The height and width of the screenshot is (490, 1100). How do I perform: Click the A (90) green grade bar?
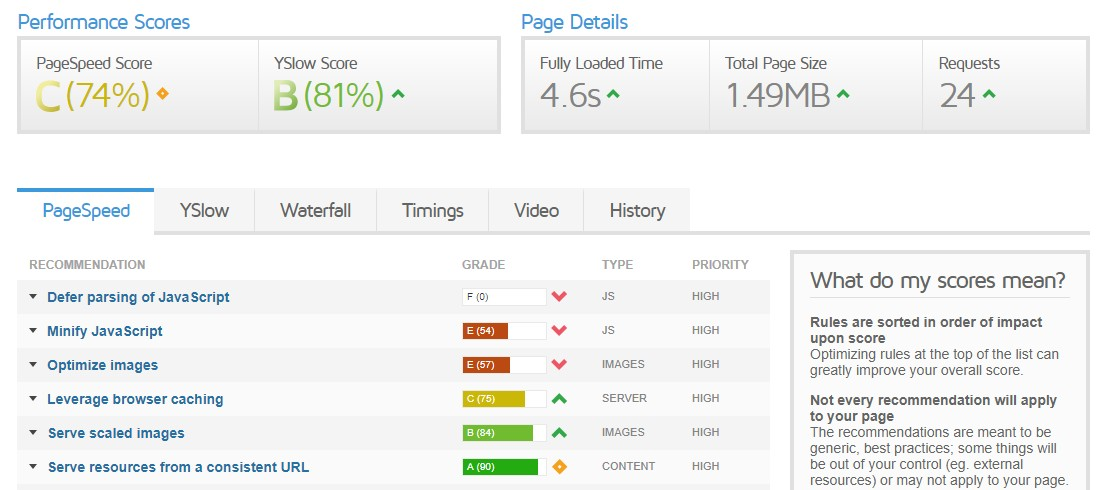coord(503,467)
